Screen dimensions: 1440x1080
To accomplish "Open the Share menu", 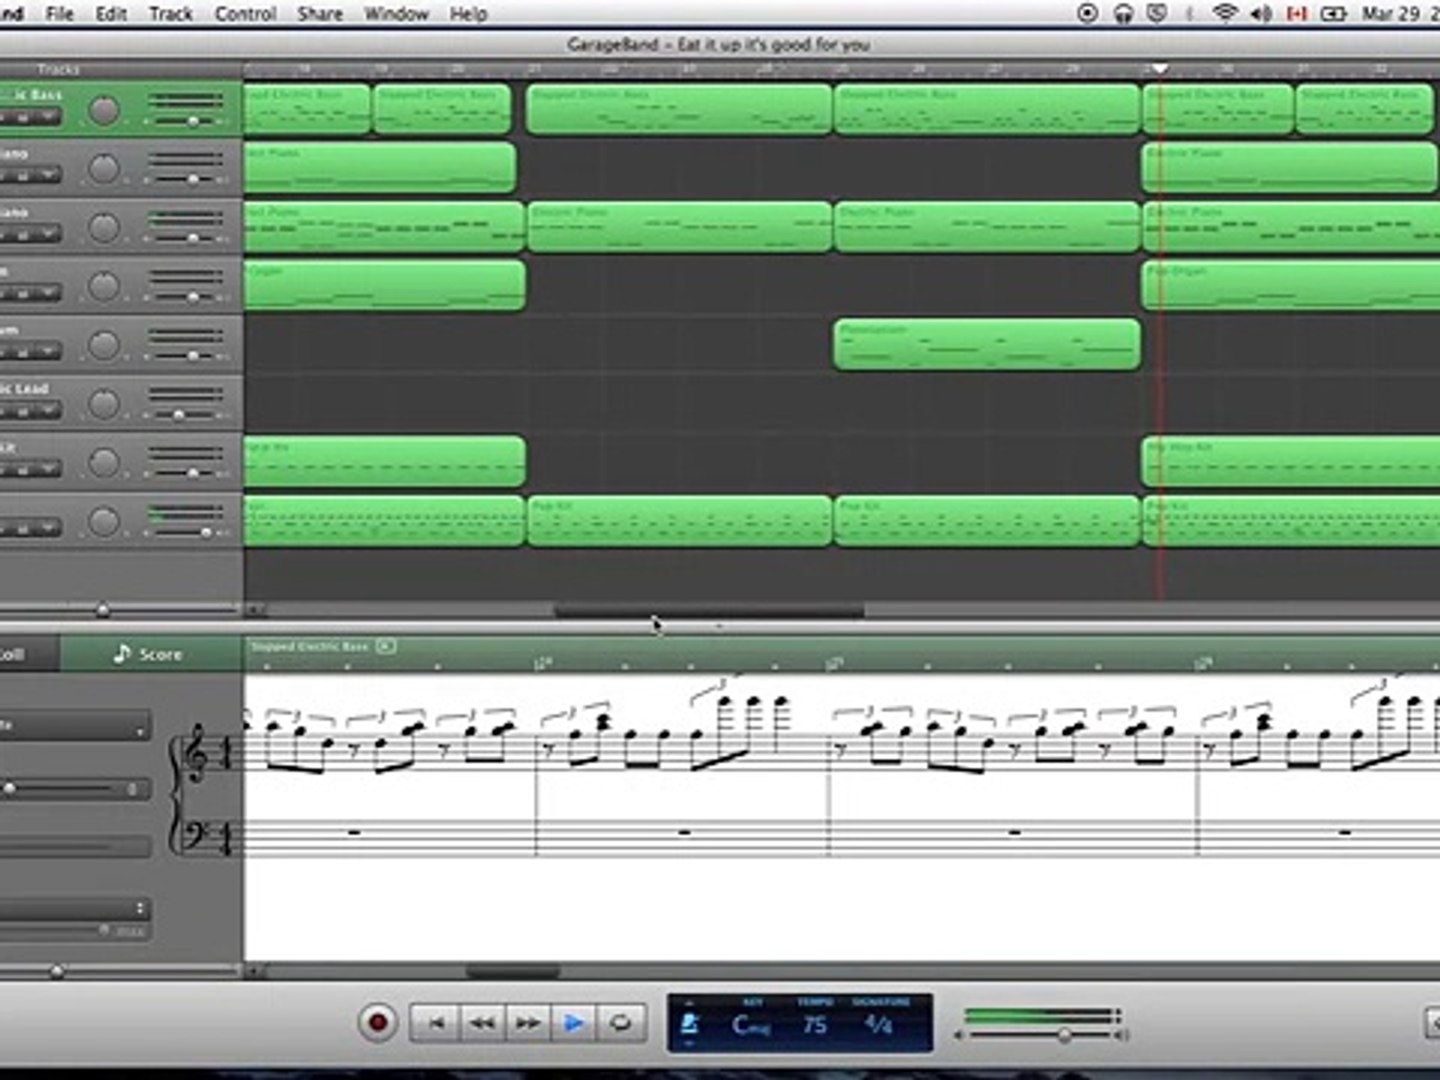I will click(320, 14).
